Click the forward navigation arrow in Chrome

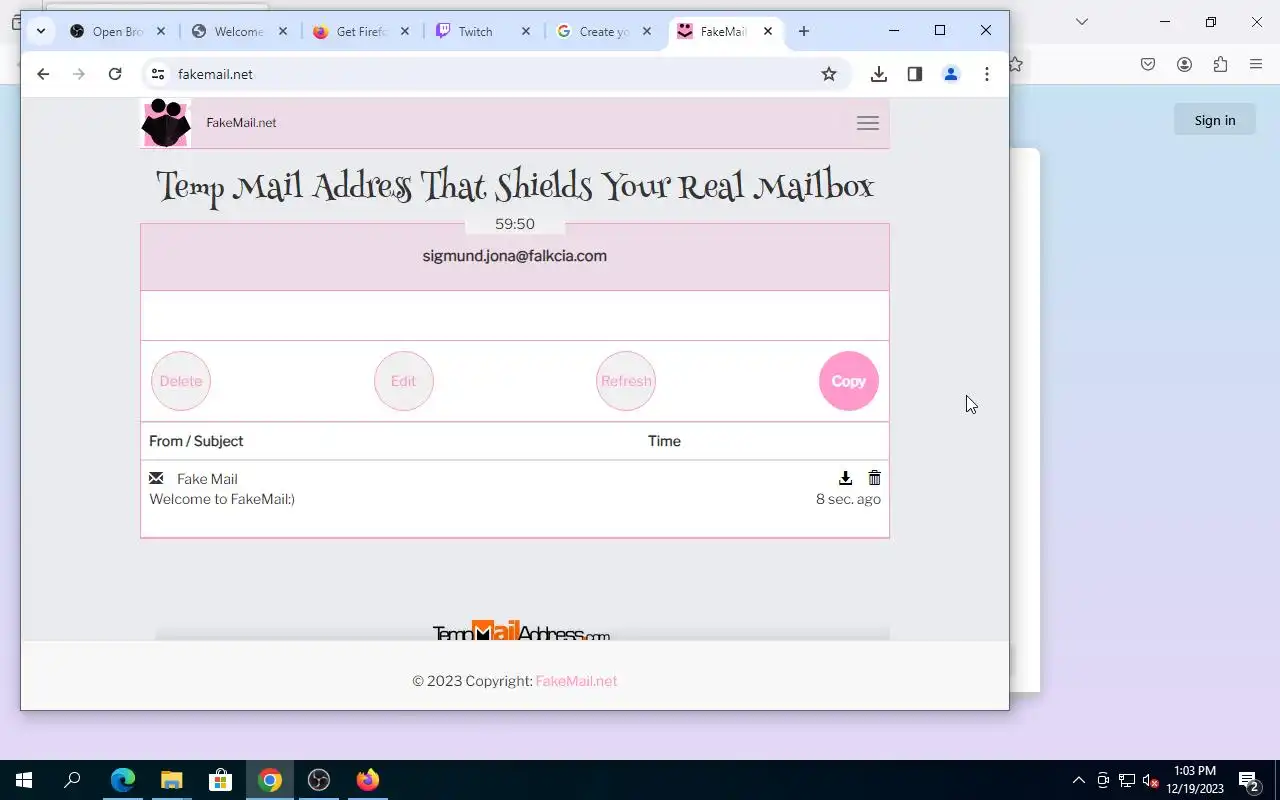(x=79, y=74)
